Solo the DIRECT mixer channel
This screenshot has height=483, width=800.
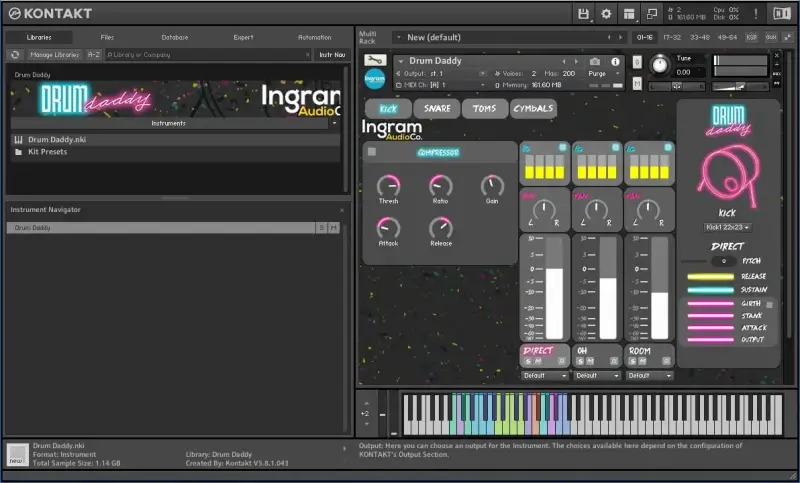528,361
